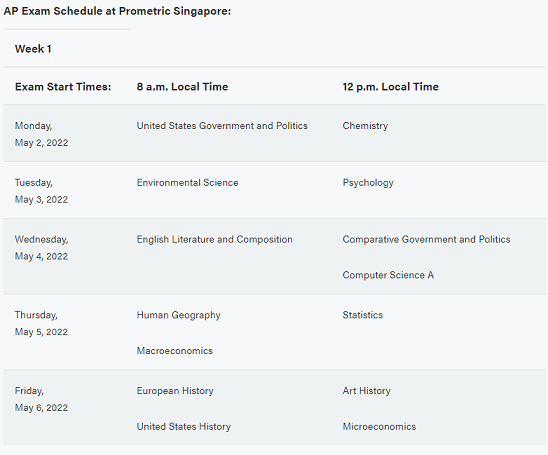The width and height of the screenshot is (548, 455).
Task: Click the 12 p.m. Local Time header
Action: [x=390, y=87]
